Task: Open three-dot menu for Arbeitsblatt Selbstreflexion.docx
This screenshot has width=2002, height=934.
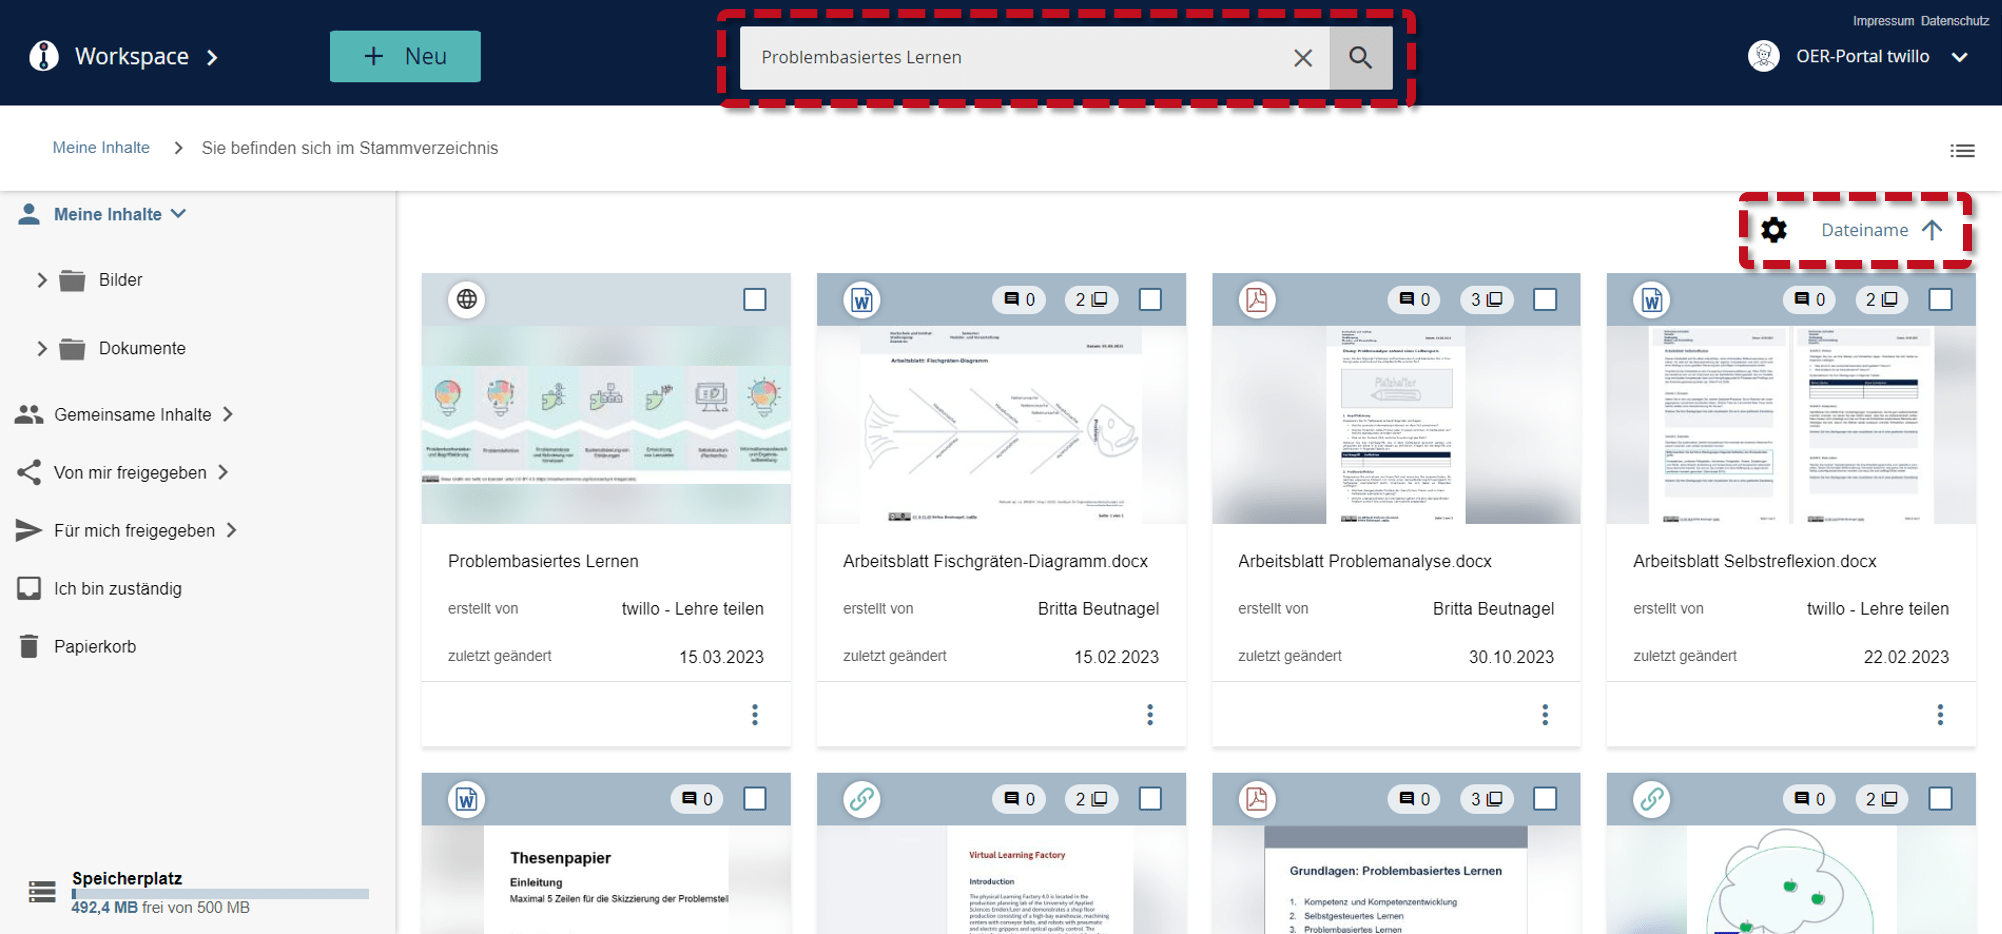Action: click(1940, 714)
